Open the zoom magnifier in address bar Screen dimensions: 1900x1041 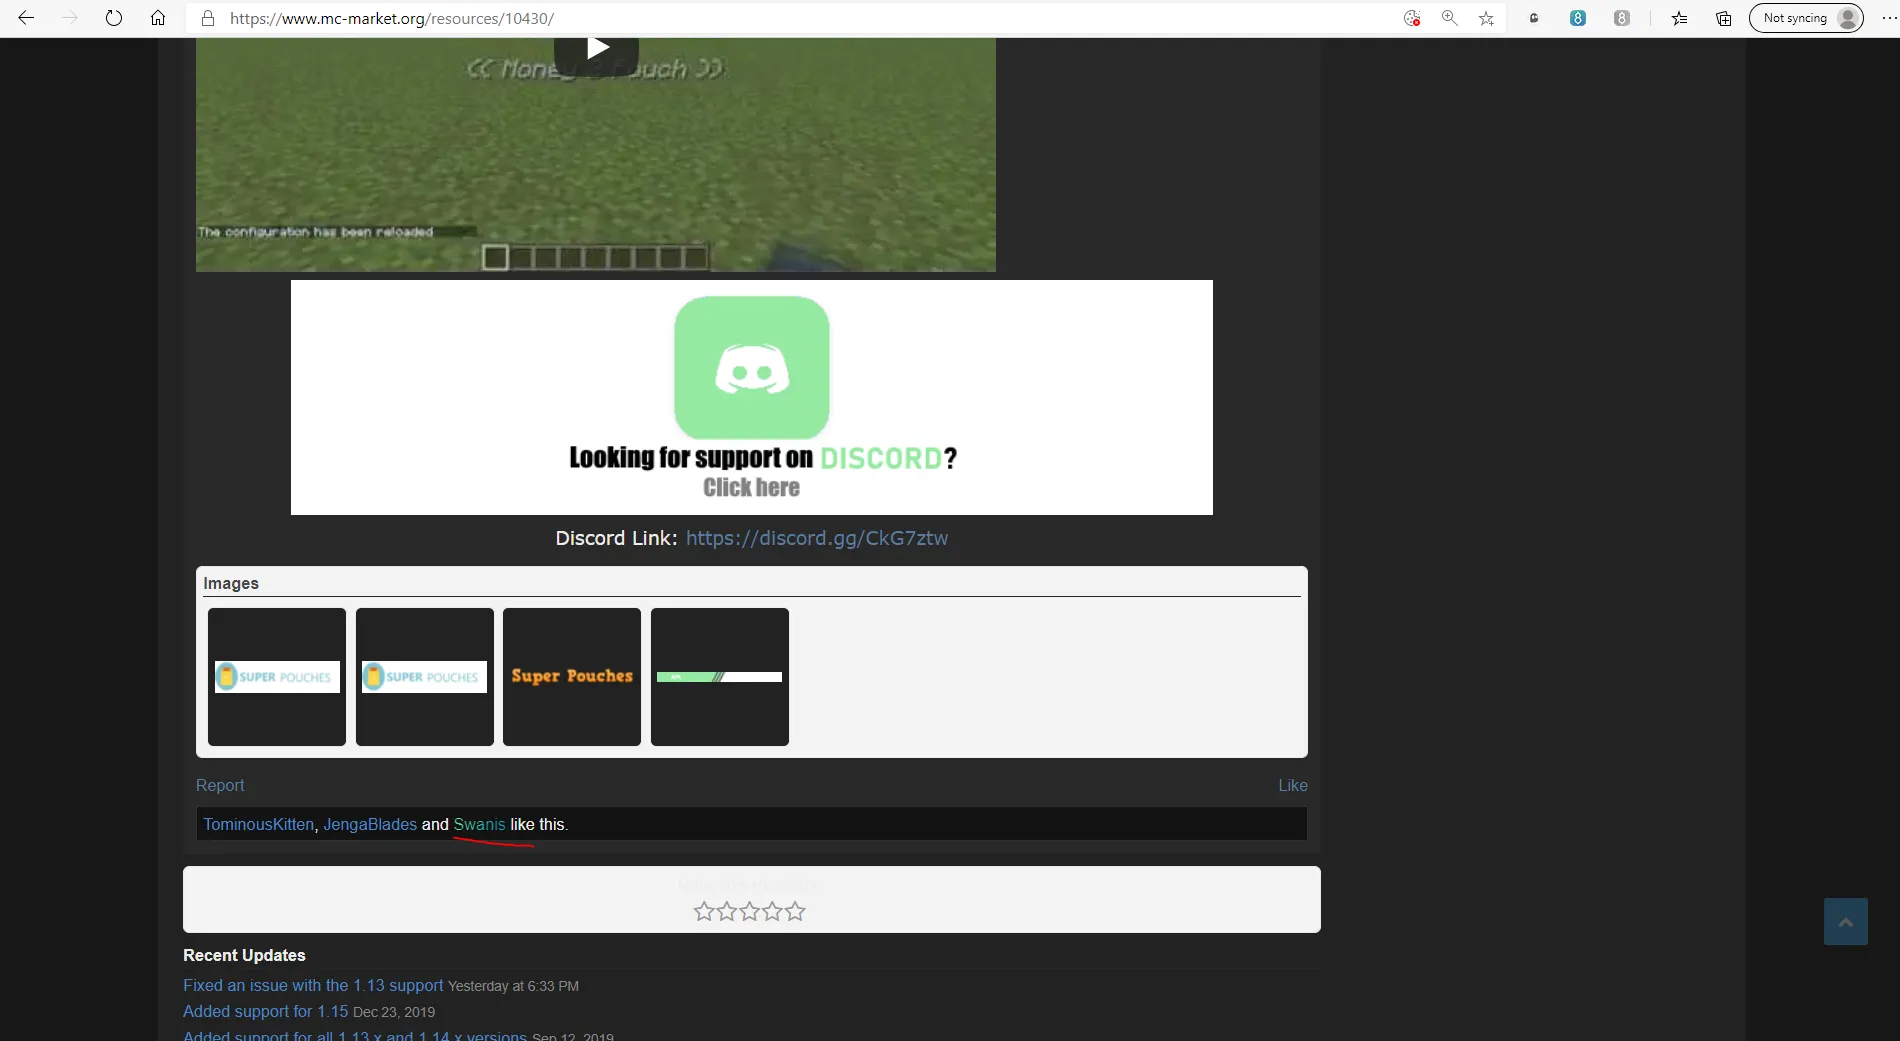pyautogui.click(x=1449, y=18)
